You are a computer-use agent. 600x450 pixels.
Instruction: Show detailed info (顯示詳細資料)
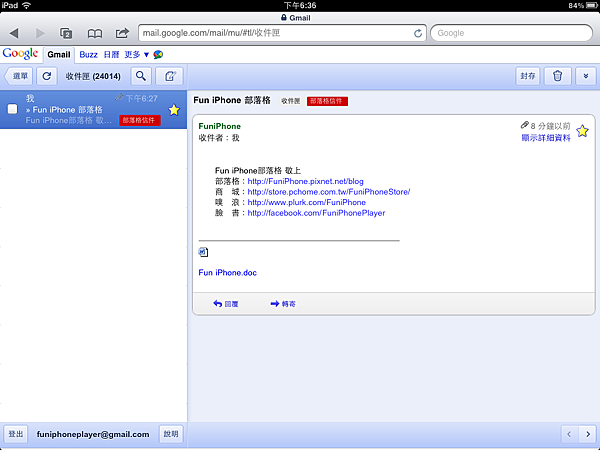tap(546, 138)
